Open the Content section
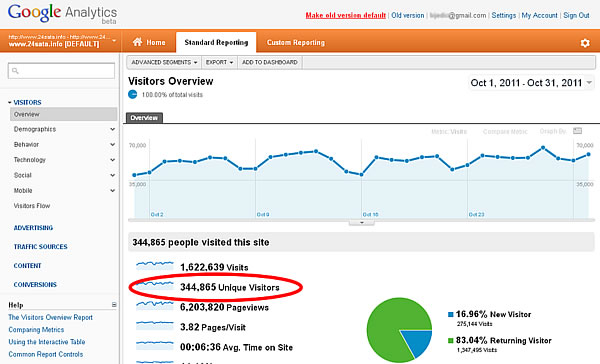The width and height of the screenshot is (600, 364). [x=28, y=266]
